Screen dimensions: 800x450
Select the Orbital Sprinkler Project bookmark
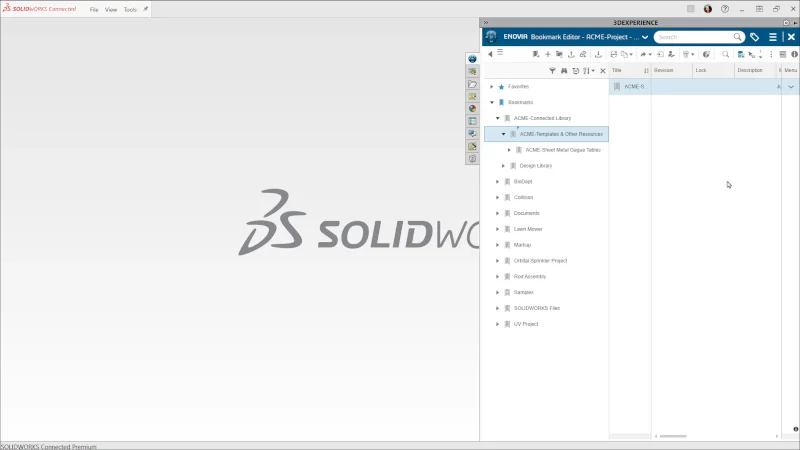[540, 261]
